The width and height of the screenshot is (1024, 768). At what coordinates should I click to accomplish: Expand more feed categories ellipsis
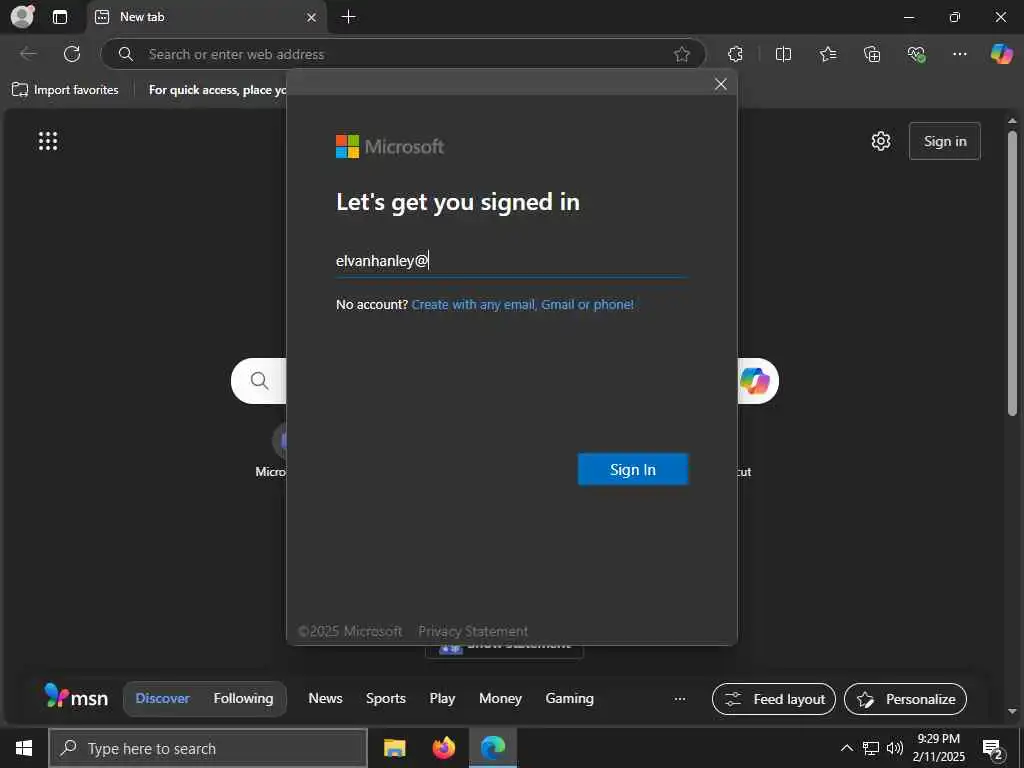click(x=680, y=699)
